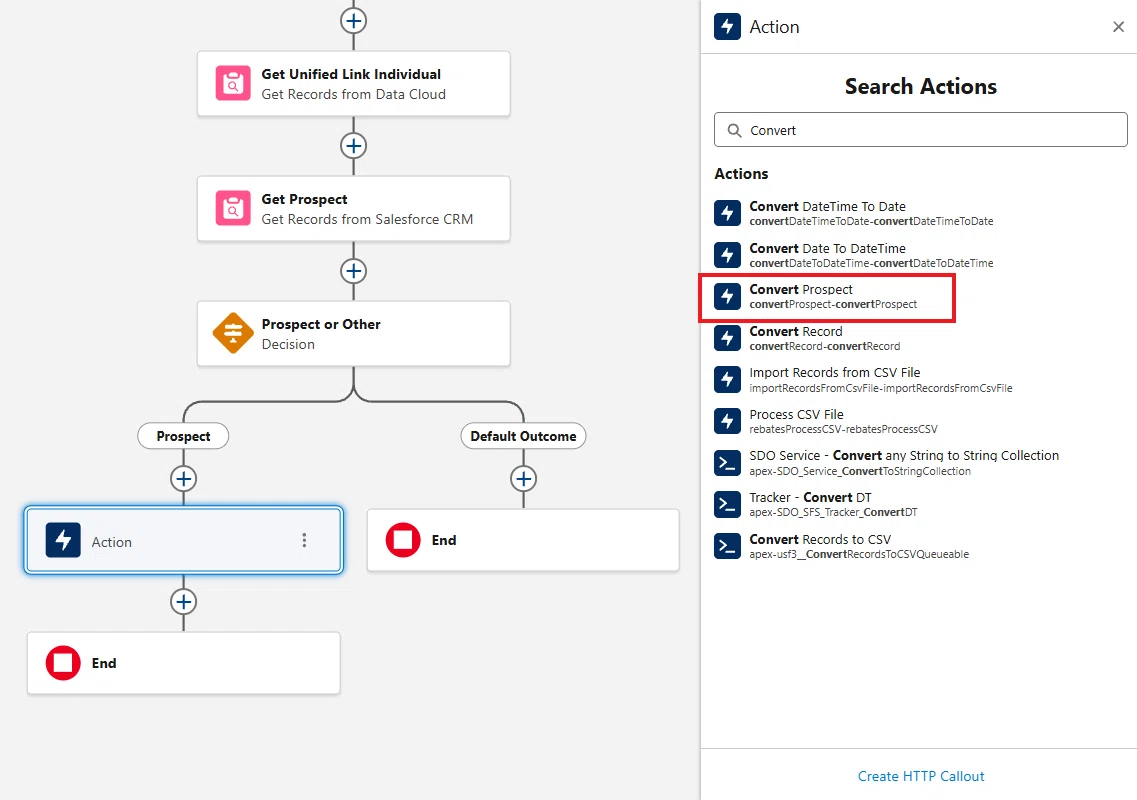Click the Get Unified Link Individual record icon
1137x800 pixels.
(x=233, y=83)
